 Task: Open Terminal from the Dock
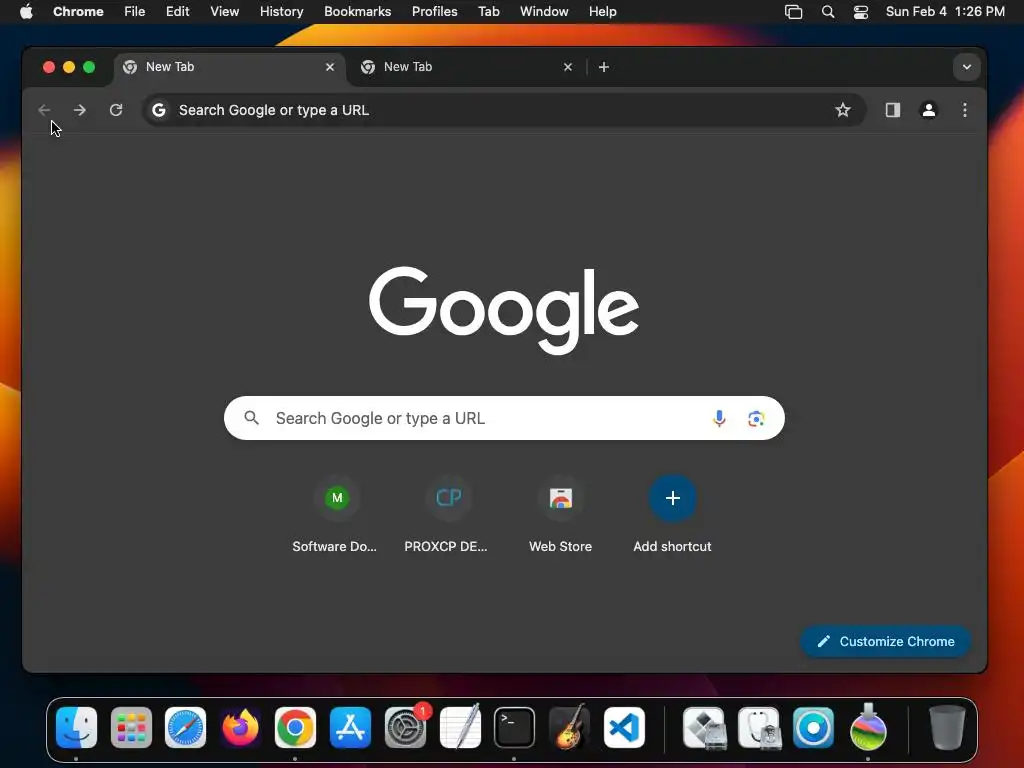(515, 728)
